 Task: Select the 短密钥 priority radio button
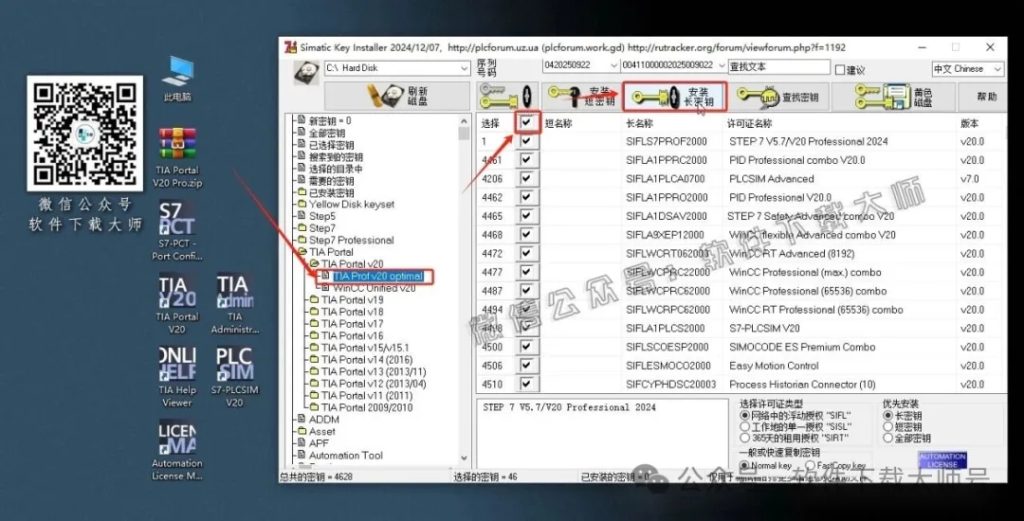tap(888, 426)
